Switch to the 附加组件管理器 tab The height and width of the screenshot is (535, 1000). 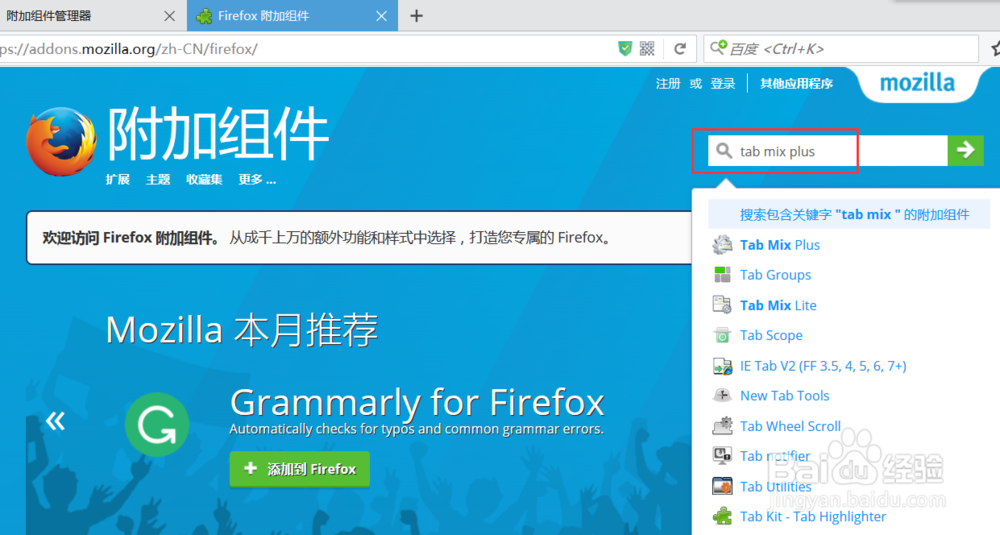93,16
